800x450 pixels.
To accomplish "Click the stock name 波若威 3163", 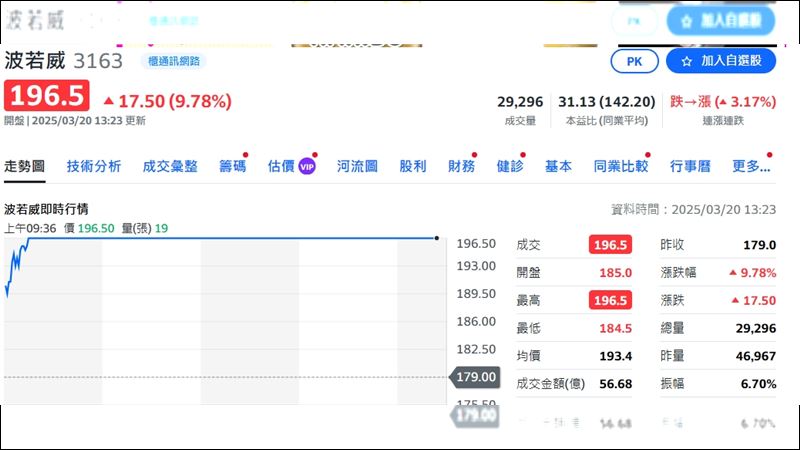I will pos(64,61).
